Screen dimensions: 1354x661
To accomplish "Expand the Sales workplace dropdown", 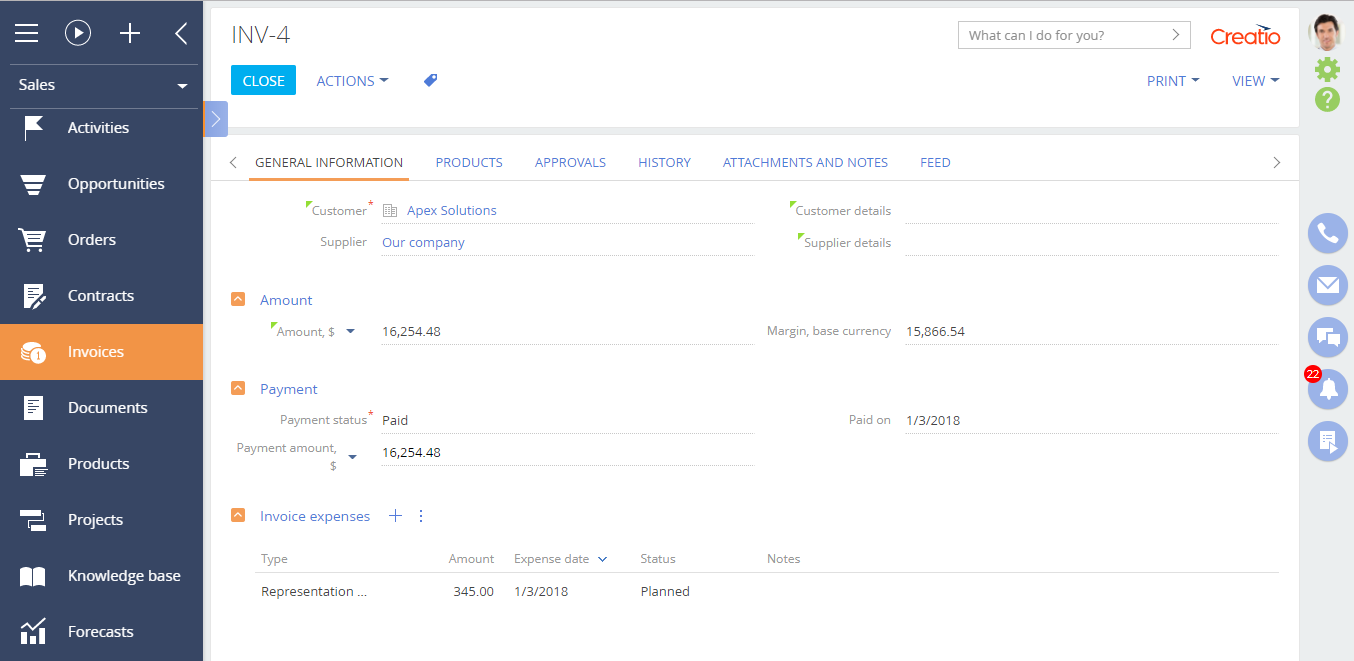I will (182, 86).
